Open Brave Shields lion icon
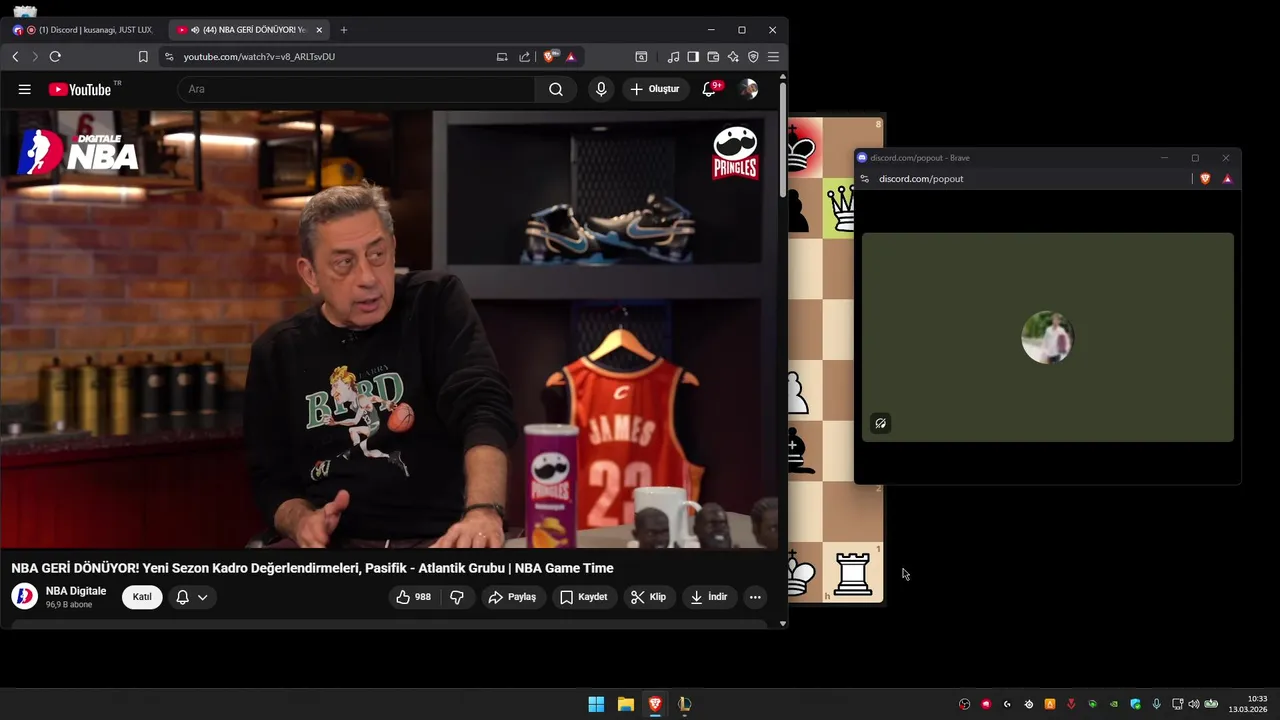Image resolution: width=1280 pixels, height=720 pixels. click(550, 57)
